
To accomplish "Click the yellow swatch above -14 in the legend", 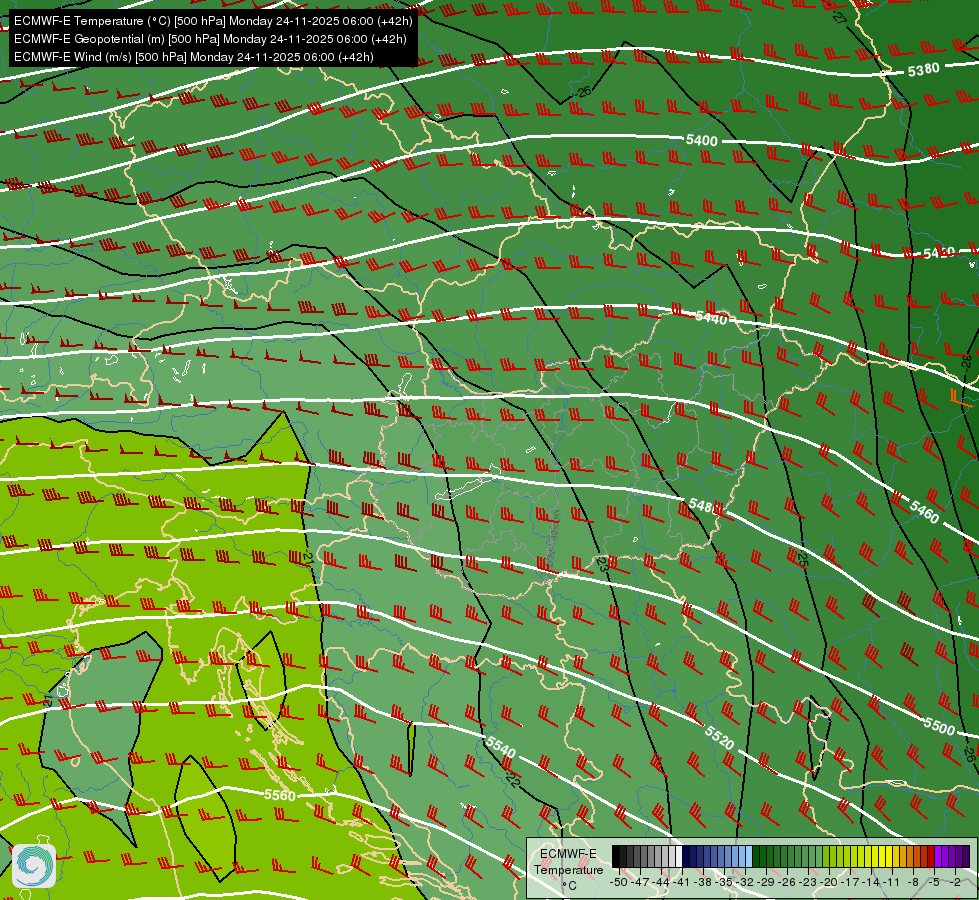I will click(x=875, y=856).
